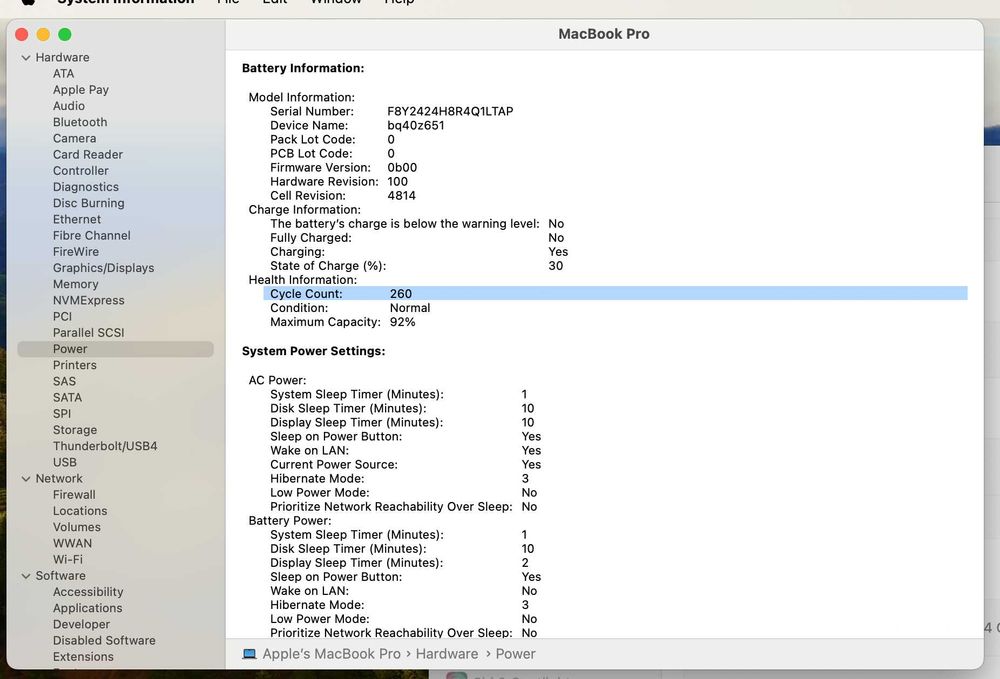This screenshot has width=1000, height=679.
Task: Select Audio in the sidebar
Action: click(69, 106)
